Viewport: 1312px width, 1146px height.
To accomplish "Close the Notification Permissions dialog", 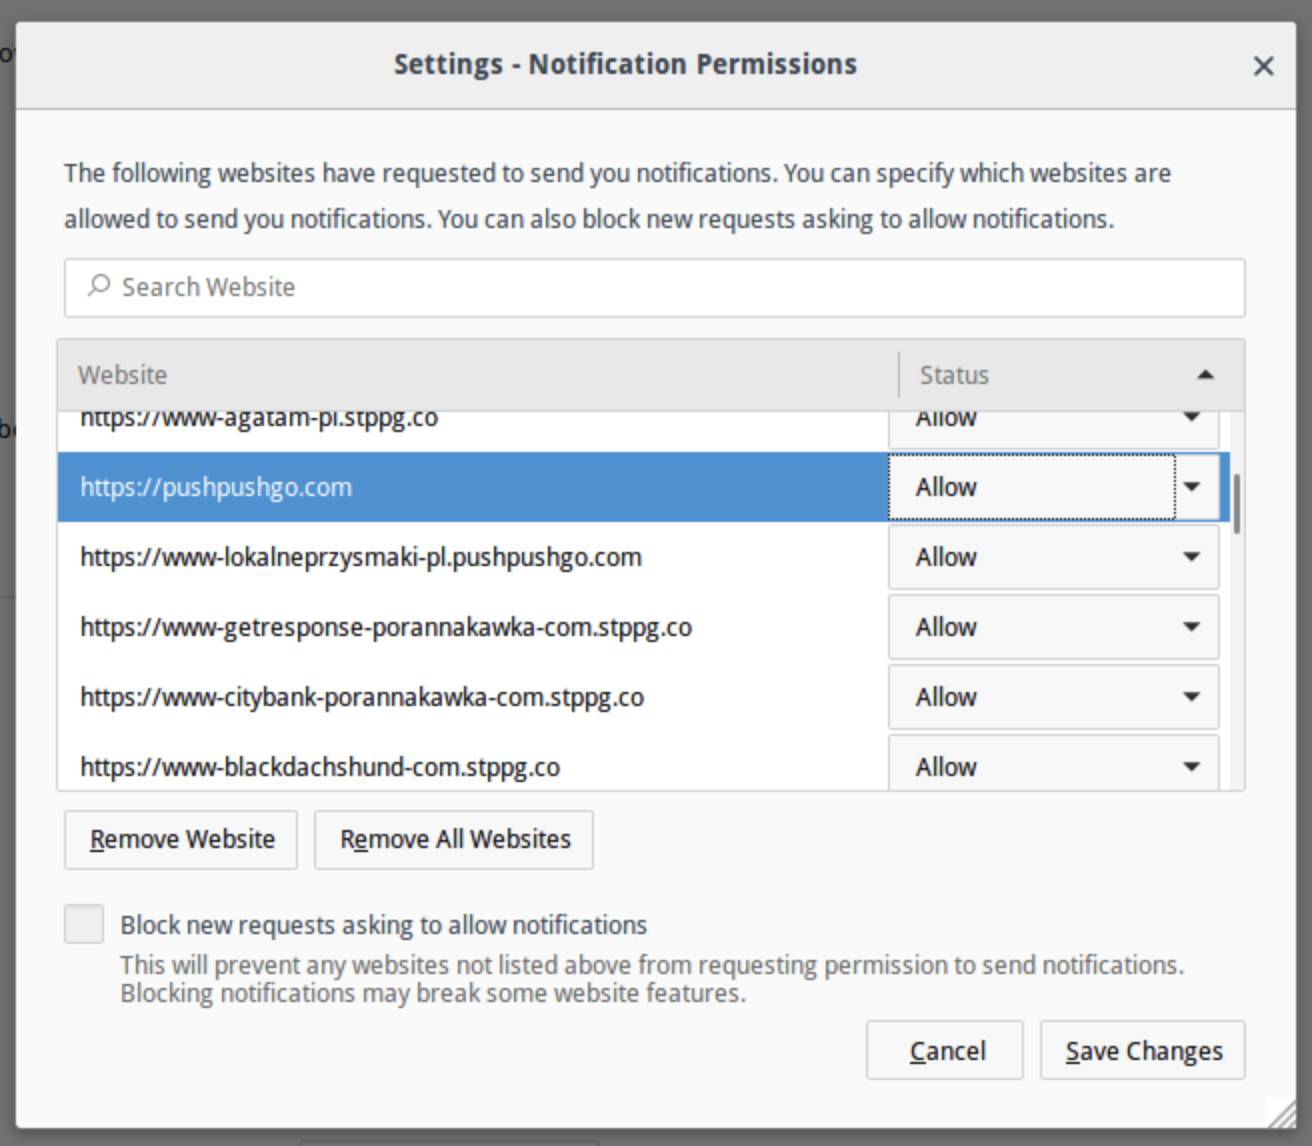I will pos(1263,66).
